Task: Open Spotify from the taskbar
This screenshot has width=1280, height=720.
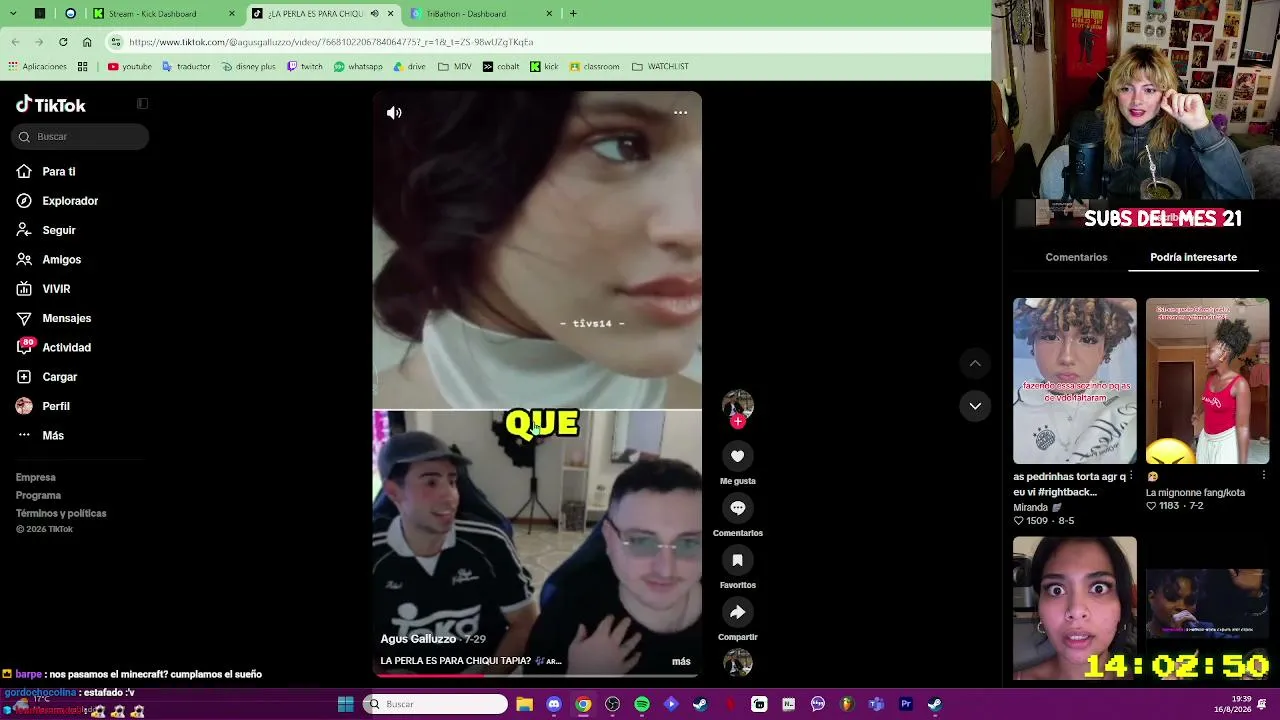Action: pos(642,704)
